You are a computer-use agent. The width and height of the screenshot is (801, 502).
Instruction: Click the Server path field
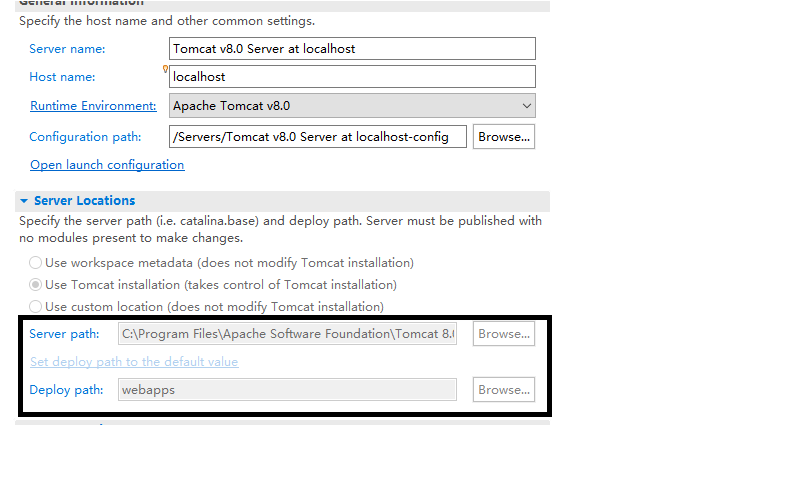pos(287,333)
